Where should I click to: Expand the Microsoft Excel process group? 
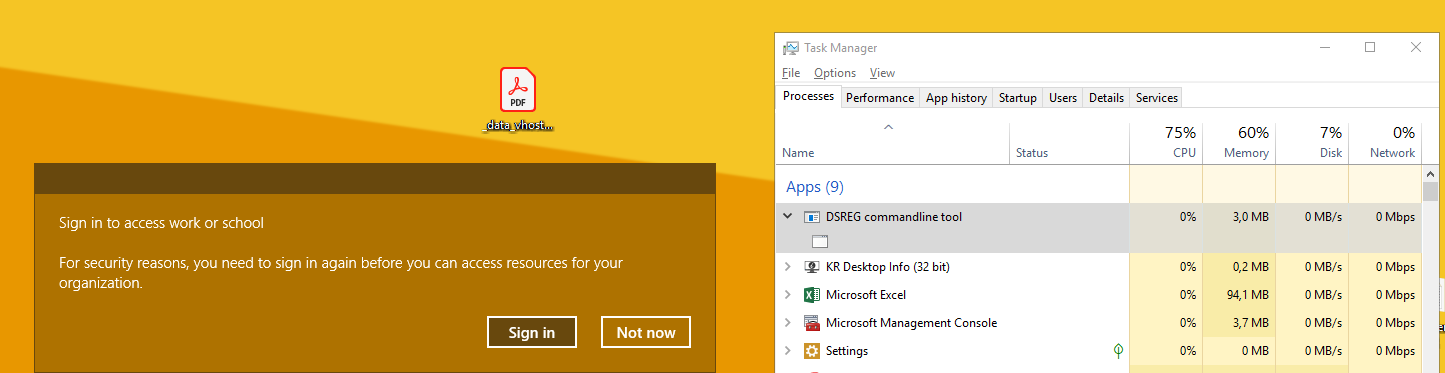788,295
